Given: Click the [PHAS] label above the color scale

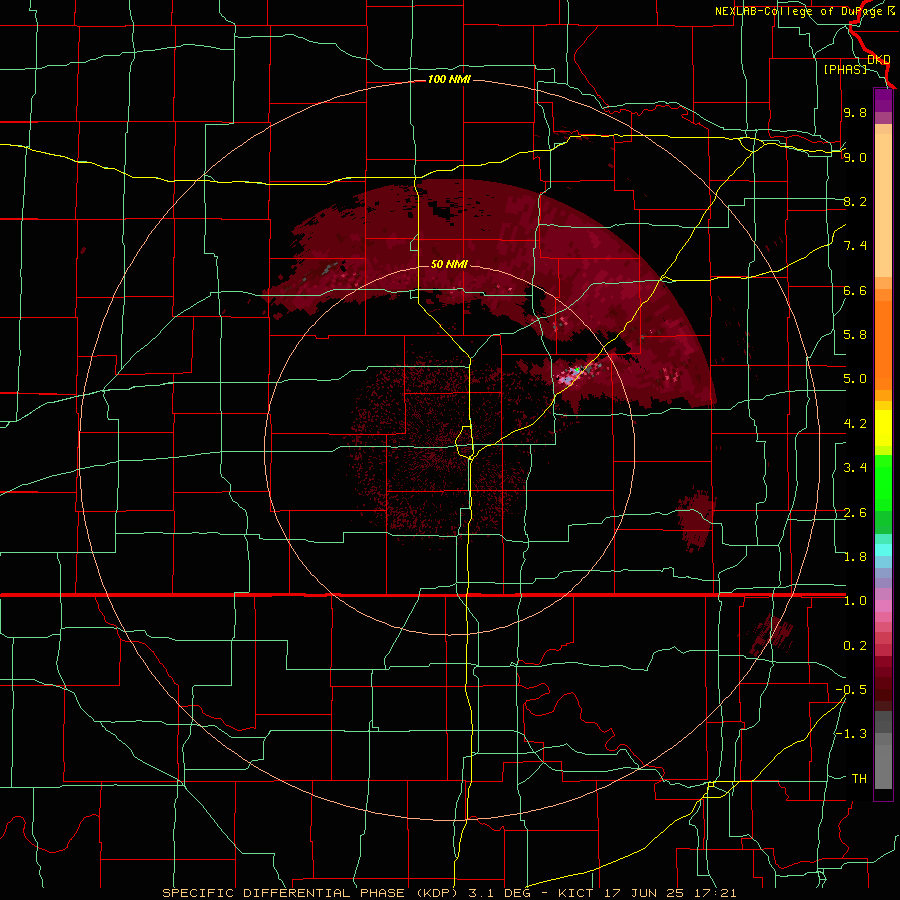Looking at the screenshot, I should [845, 69].
